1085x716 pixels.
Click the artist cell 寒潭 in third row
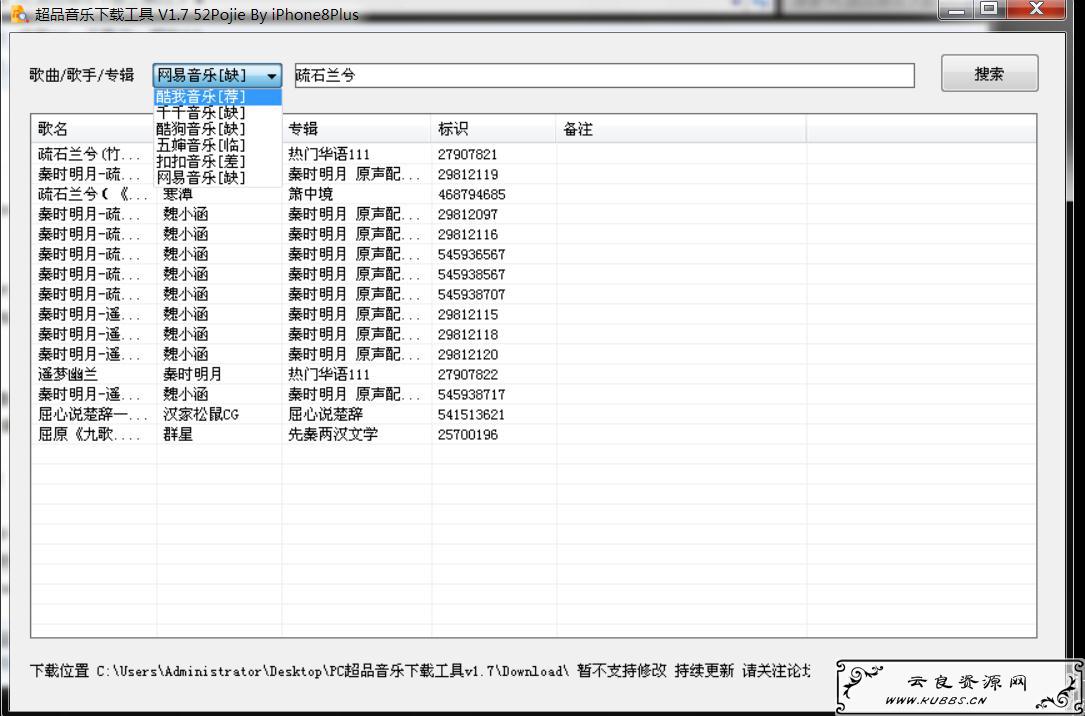[178, 194]
